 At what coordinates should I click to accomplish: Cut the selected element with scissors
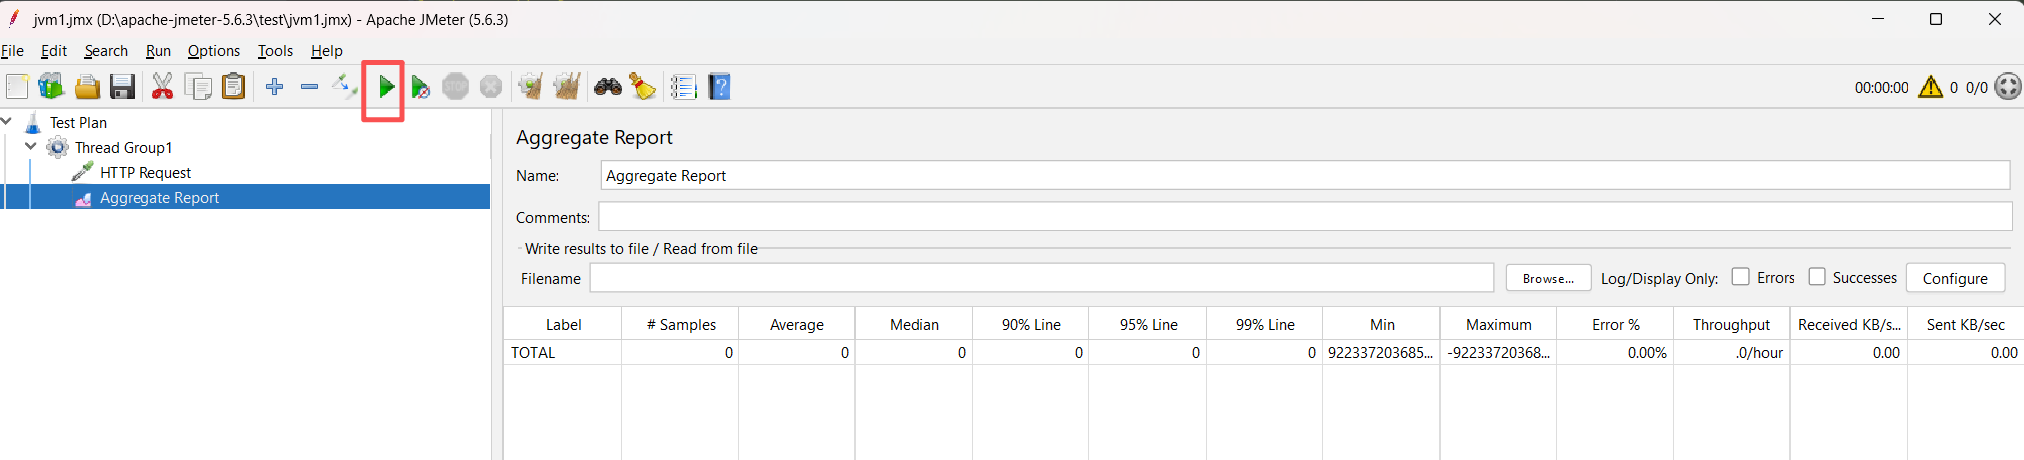tap(162, 87)
